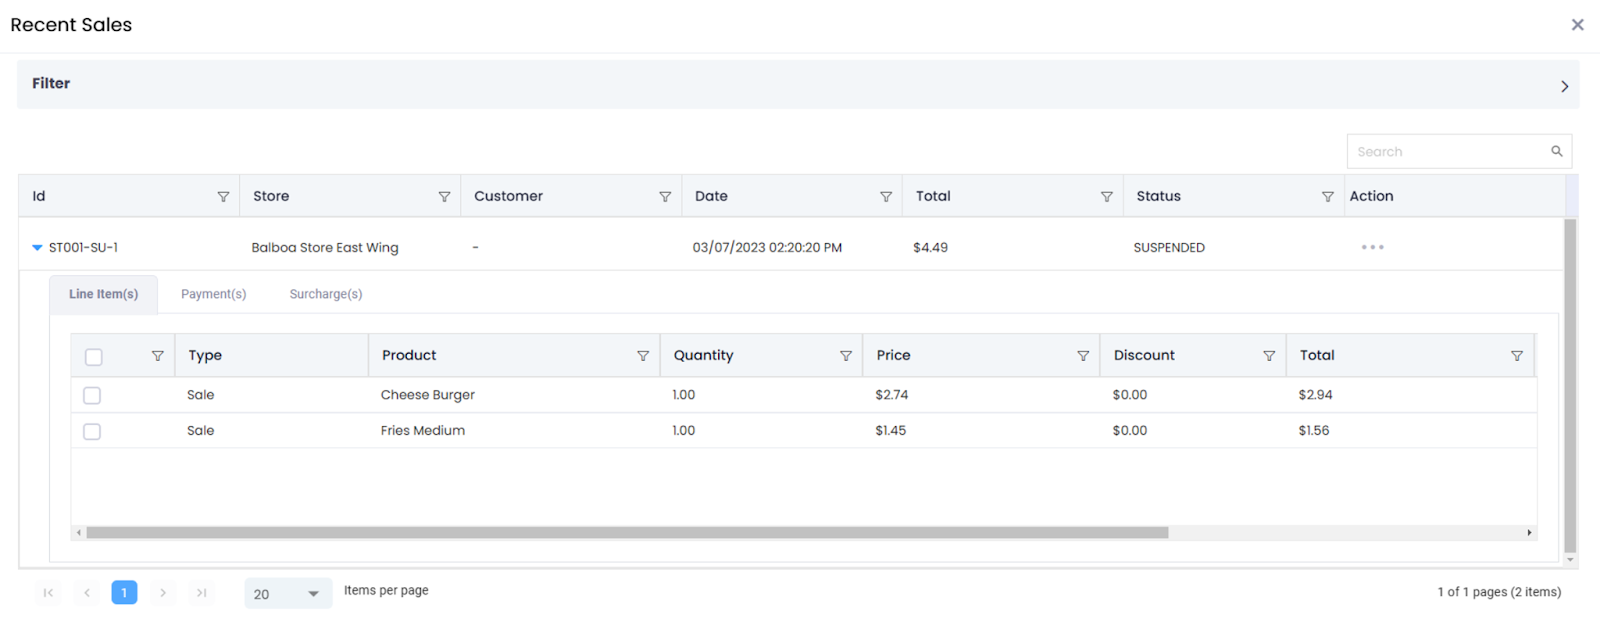Click the filter icon in Id column
The height and width of the screenshot is (626, 1600).
(x=223, y=197)
